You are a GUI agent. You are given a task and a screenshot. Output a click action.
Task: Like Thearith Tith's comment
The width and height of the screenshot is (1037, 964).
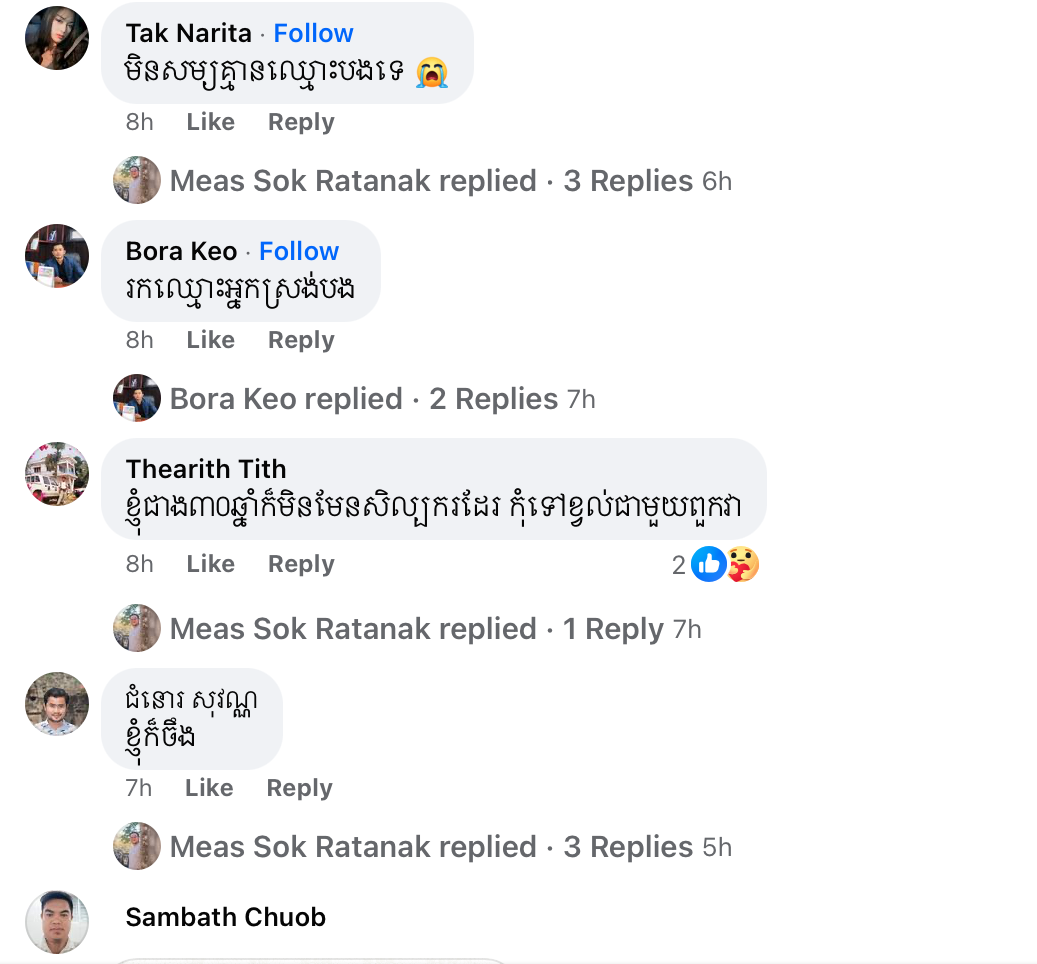point(210,564)
